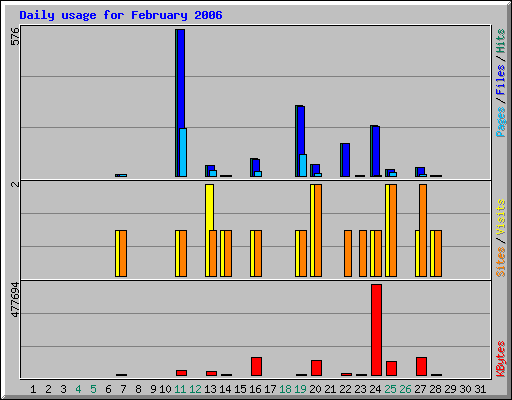Select the cyan pages bar for day 11

pos(183,152)
